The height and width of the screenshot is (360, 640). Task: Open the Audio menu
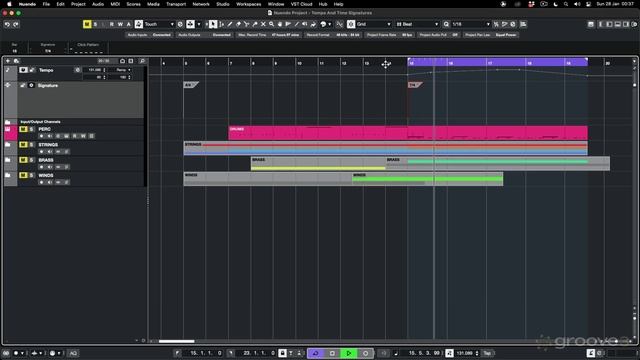pyautogui.click(x=98, y=4)
